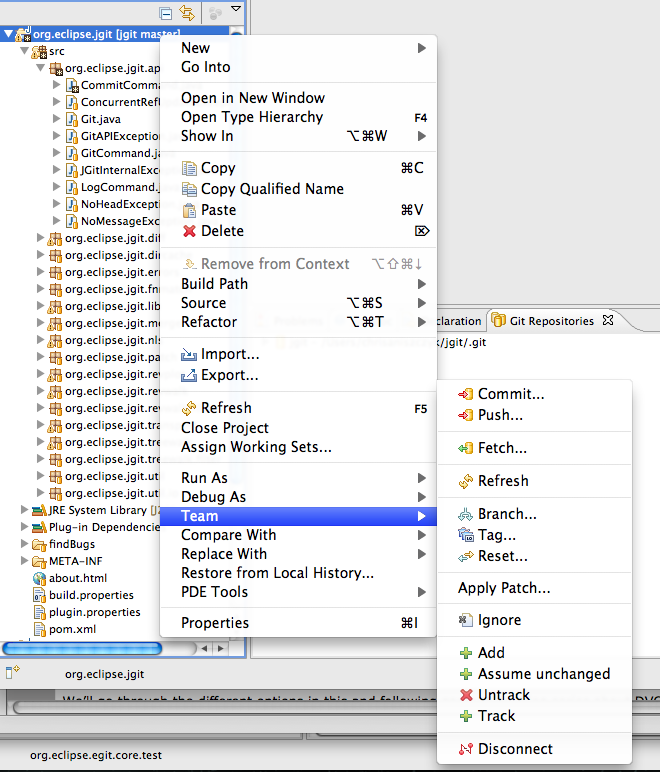
Task: Click the Copy Qualified Name icon
Action: tap(189, 189)
